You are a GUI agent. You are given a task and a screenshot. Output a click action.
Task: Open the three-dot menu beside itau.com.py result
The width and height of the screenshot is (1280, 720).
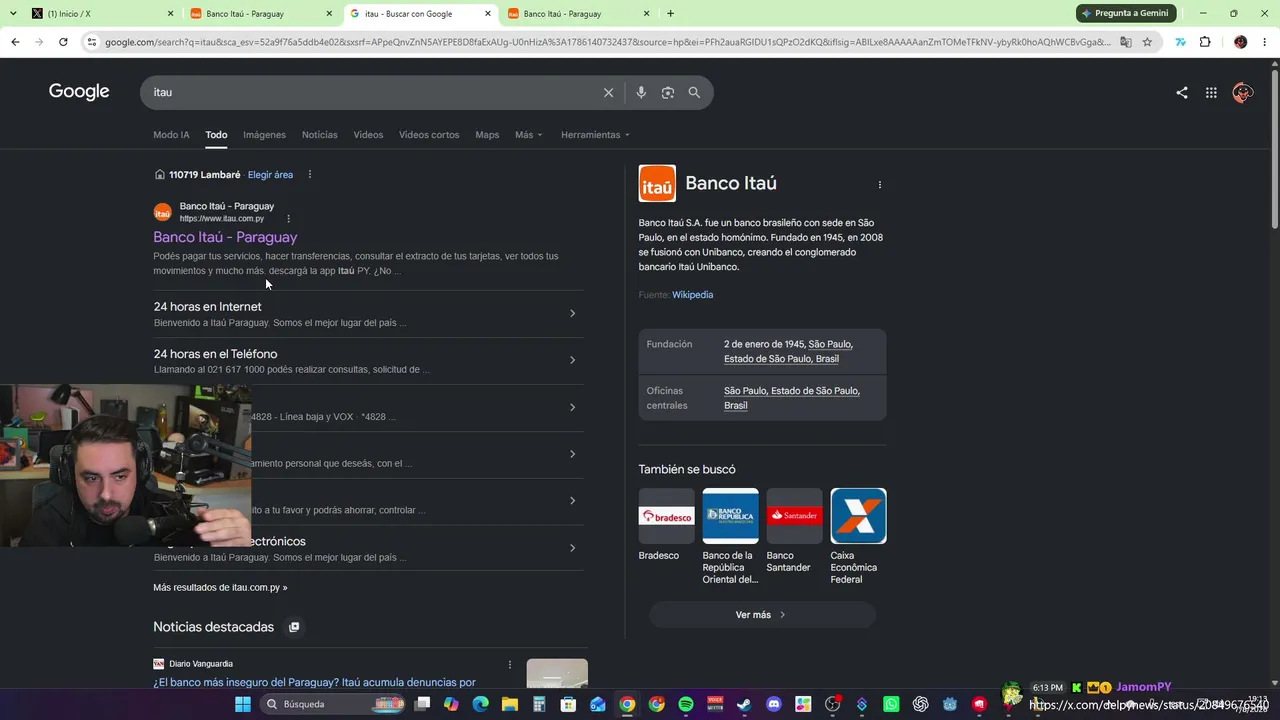tap(288, 218)
